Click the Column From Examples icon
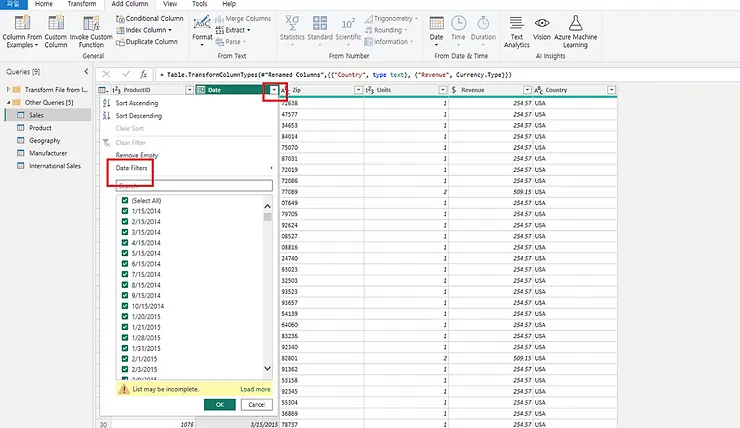Screen dimensions: 740x428 [20, 22]
